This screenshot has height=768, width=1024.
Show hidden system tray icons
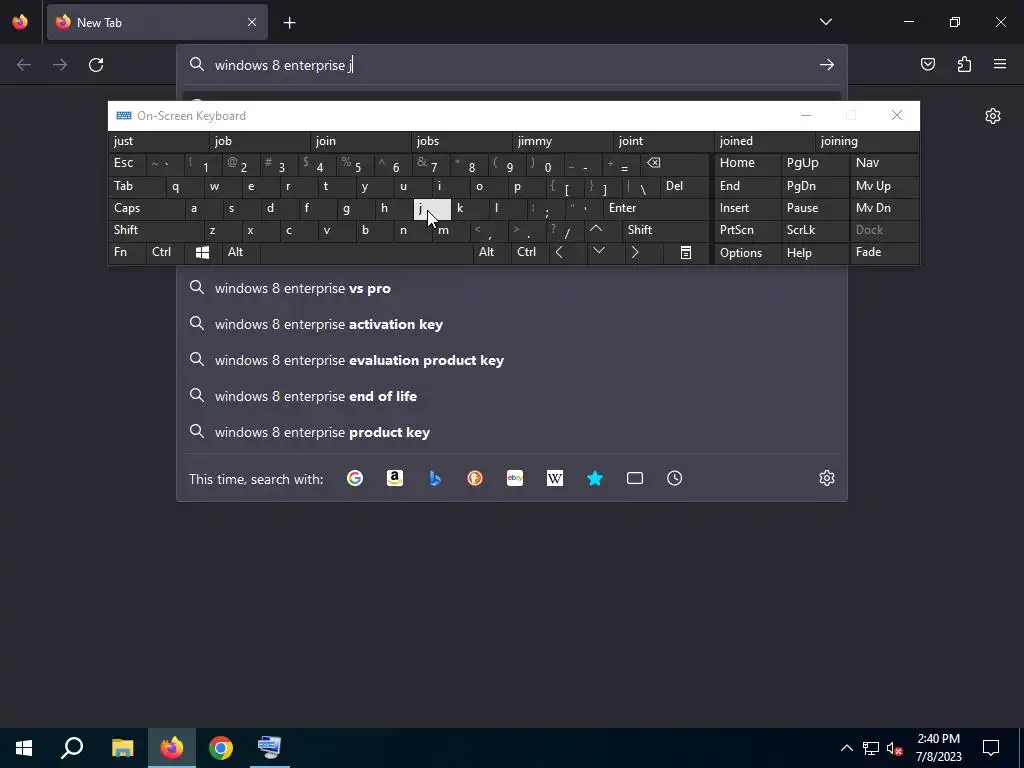click(x=846, y=748)
